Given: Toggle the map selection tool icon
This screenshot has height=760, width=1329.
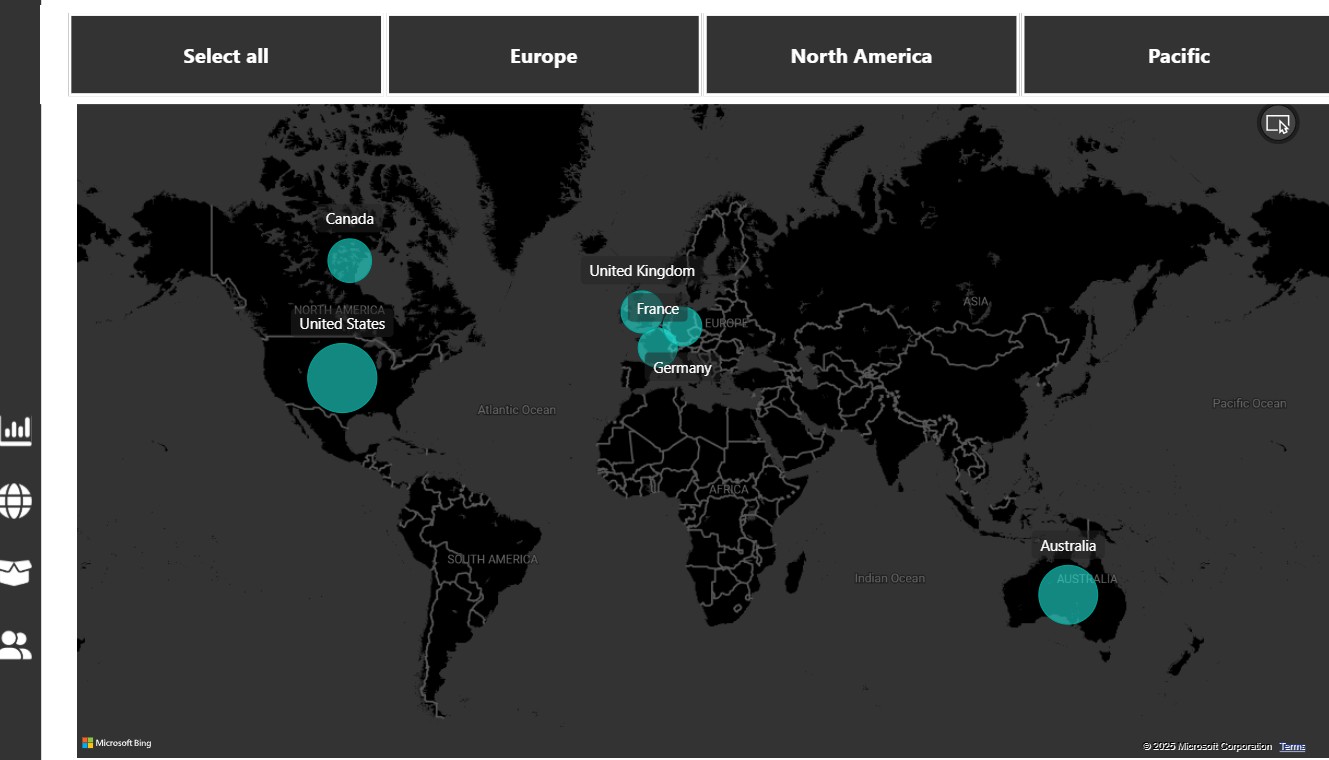Looking at the screenshot, I should tap(1278, 124).
